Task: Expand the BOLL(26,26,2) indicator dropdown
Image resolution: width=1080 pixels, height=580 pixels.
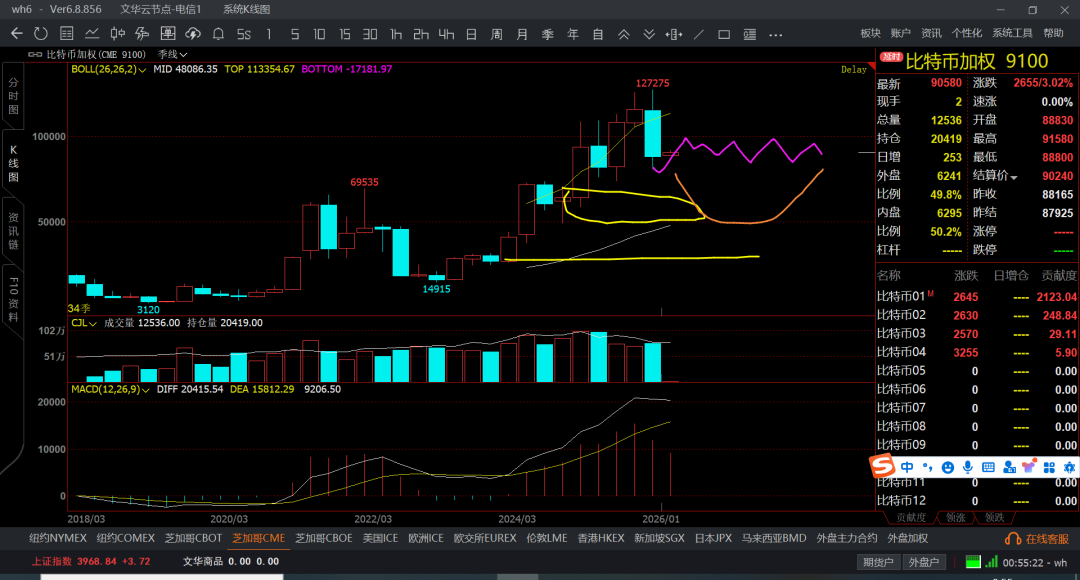Action: tap(142, 70)
